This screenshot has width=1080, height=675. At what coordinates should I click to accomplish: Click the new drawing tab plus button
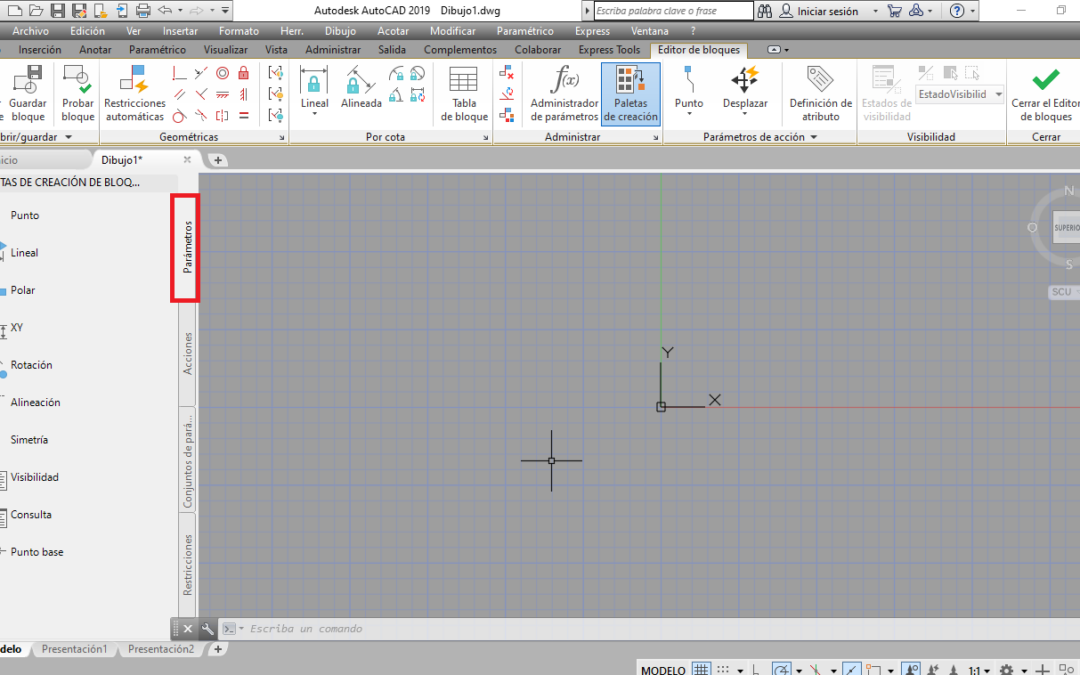coord(218,160)
